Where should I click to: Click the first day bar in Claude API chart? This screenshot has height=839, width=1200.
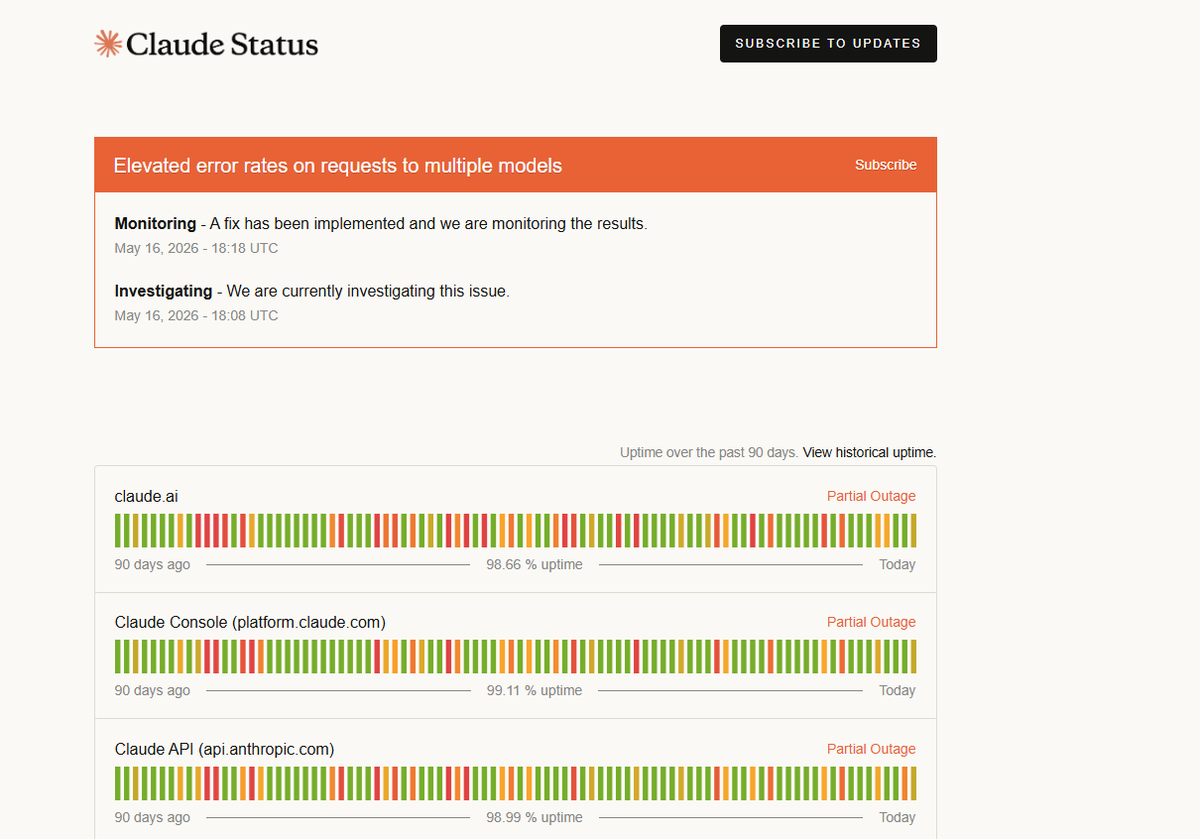(x=118, y=783)
